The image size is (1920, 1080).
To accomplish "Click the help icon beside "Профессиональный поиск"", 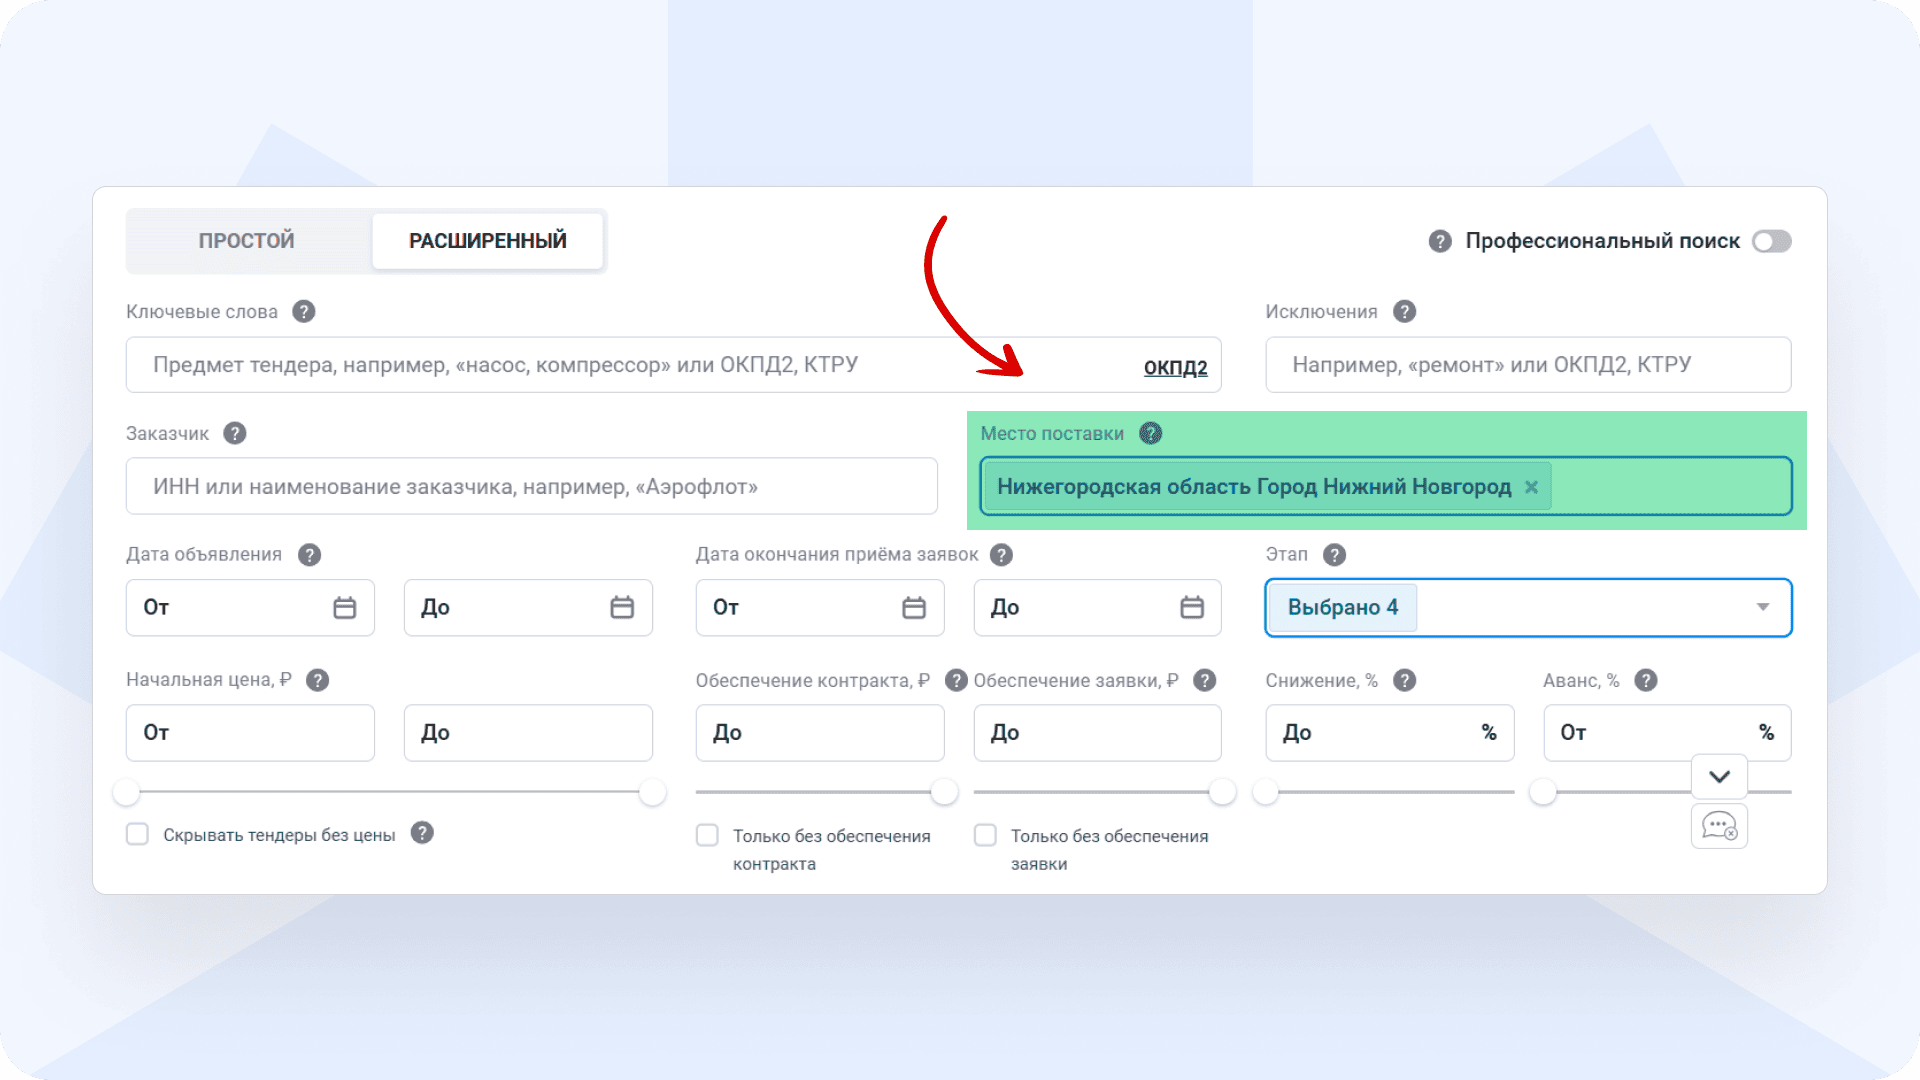I will point(1440,241).
